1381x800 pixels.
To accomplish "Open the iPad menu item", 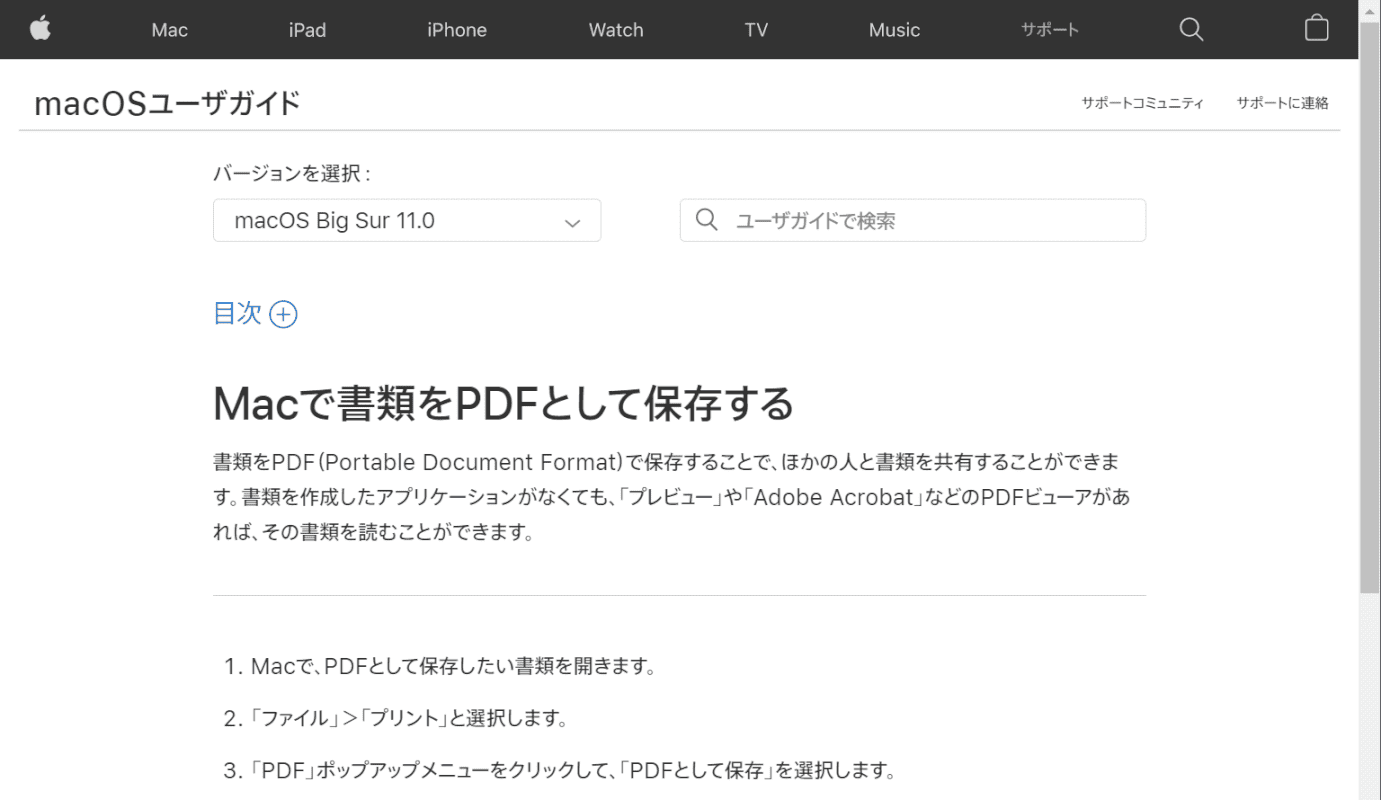I will coord(307,30).
